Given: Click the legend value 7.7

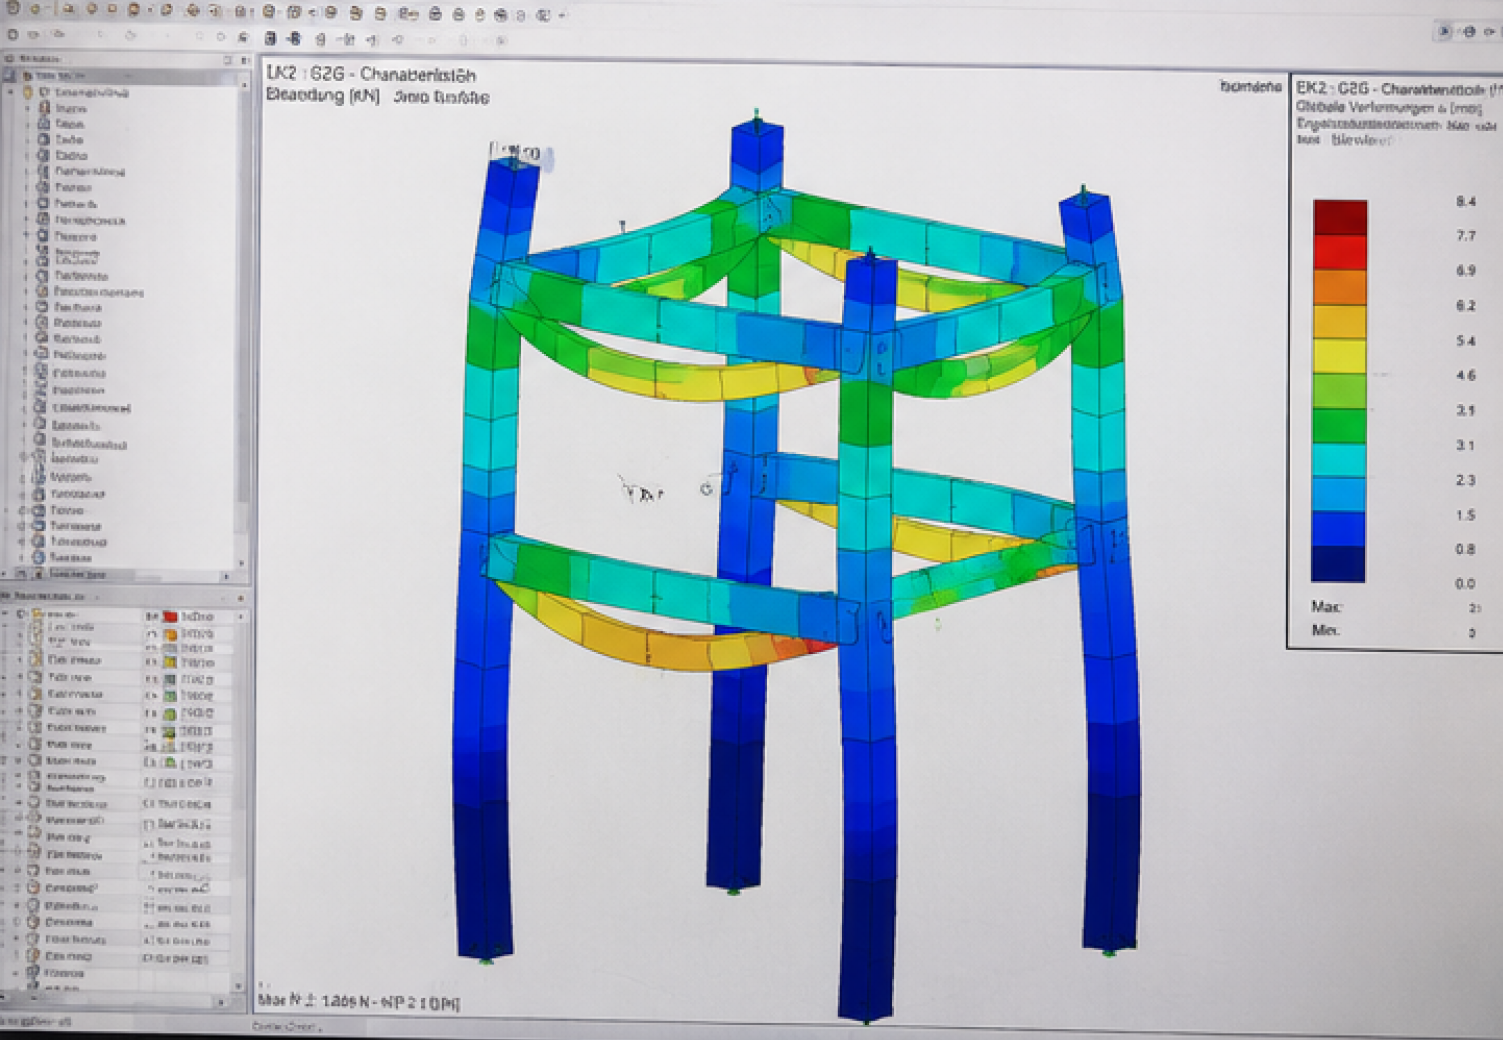Looking at the screenshot, I should pos(1466,236).
